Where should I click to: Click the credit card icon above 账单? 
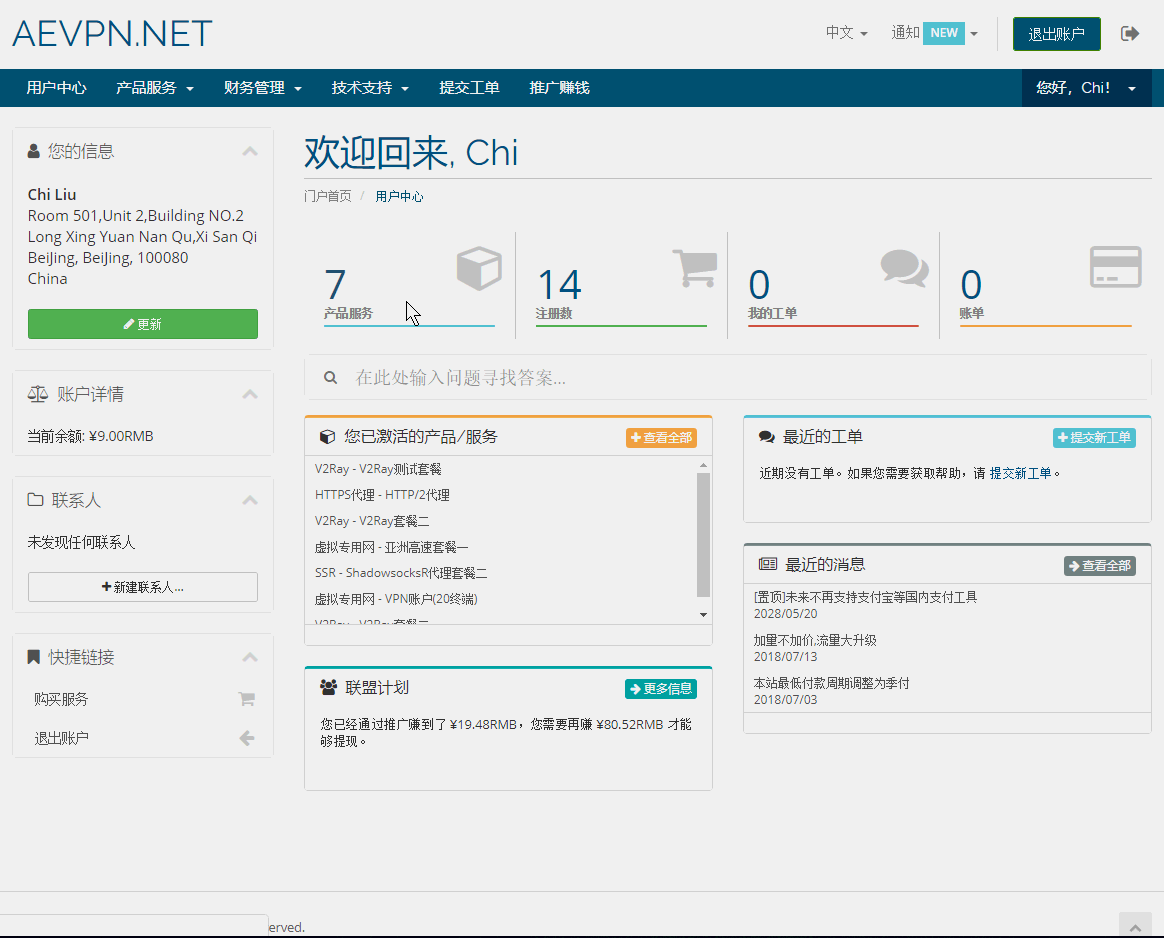click(1115, 267)
